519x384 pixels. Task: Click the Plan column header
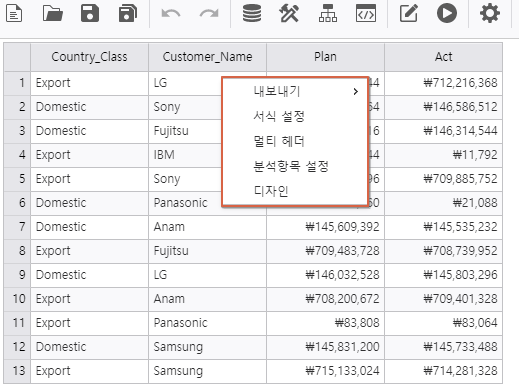click(325, 57)
